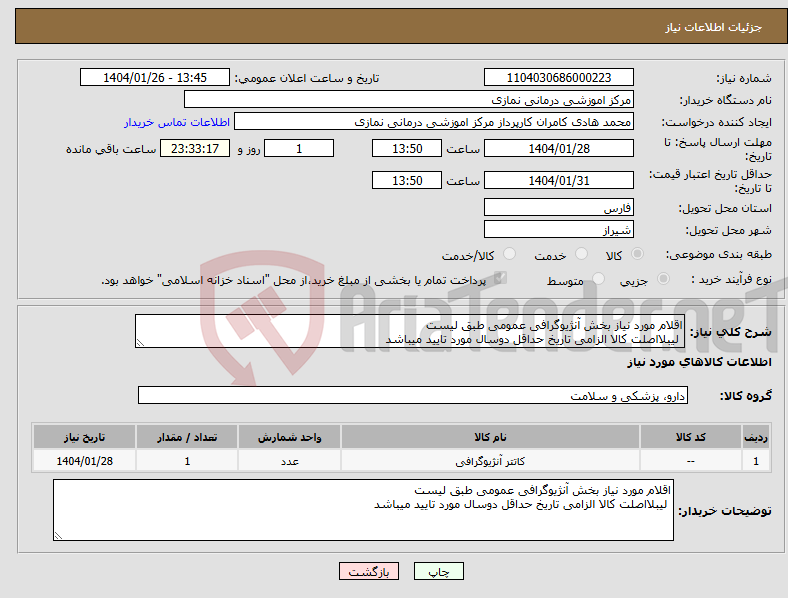Click the تاریخ نیاز column header

84,437
